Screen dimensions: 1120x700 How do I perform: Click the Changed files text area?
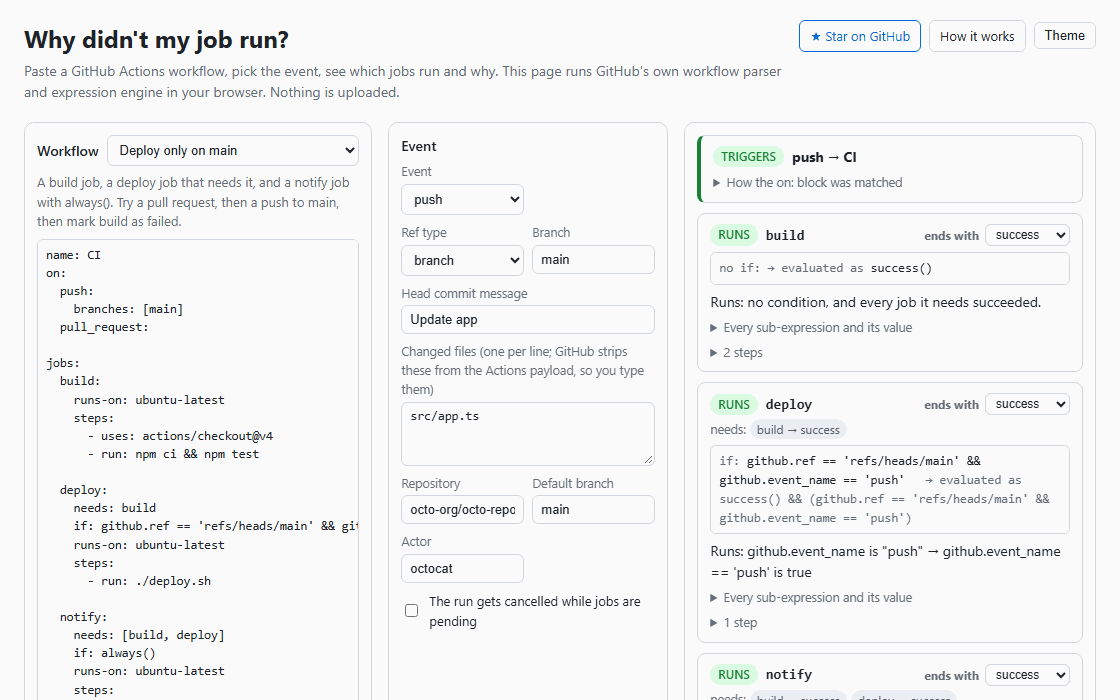tap(528, 434)
